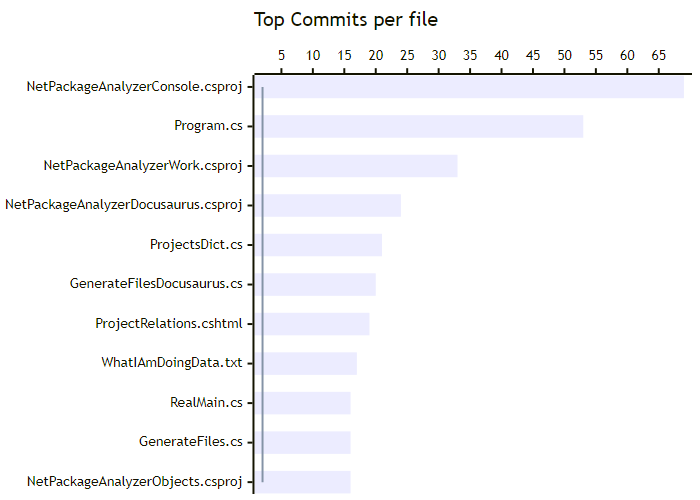Click the 5 tick label on the axis
700x500 pixels.
click(281, 55)
